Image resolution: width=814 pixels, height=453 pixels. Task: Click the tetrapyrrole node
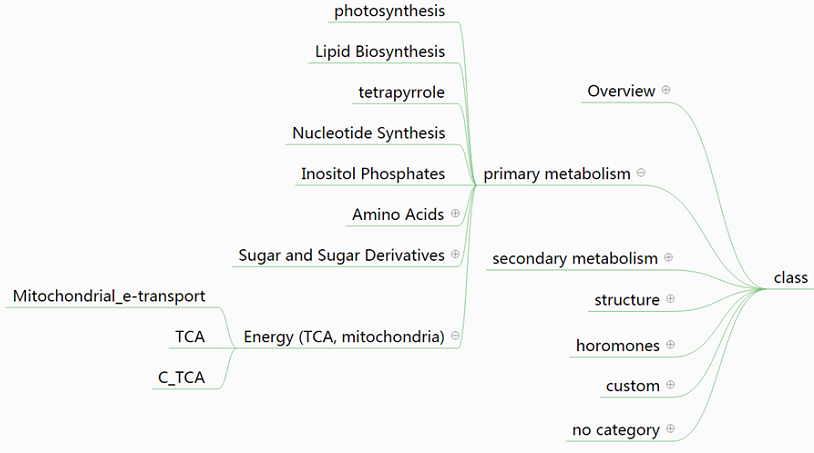401,92
